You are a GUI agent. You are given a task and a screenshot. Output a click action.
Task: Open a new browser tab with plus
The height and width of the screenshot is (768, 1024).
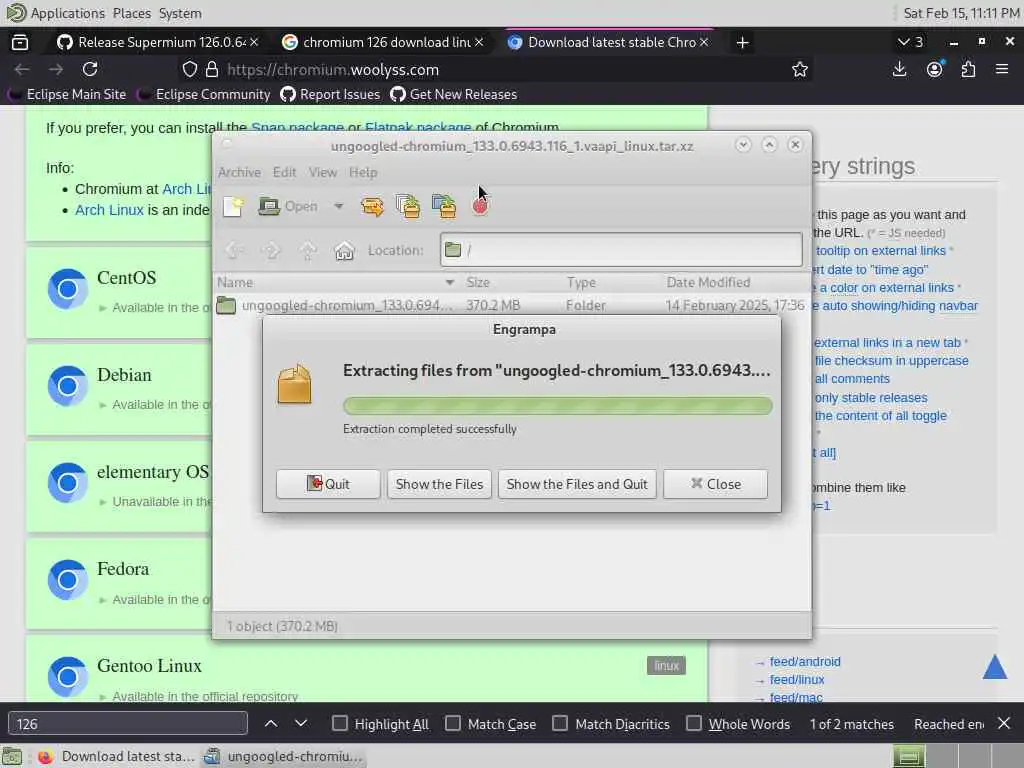point(742,42)
